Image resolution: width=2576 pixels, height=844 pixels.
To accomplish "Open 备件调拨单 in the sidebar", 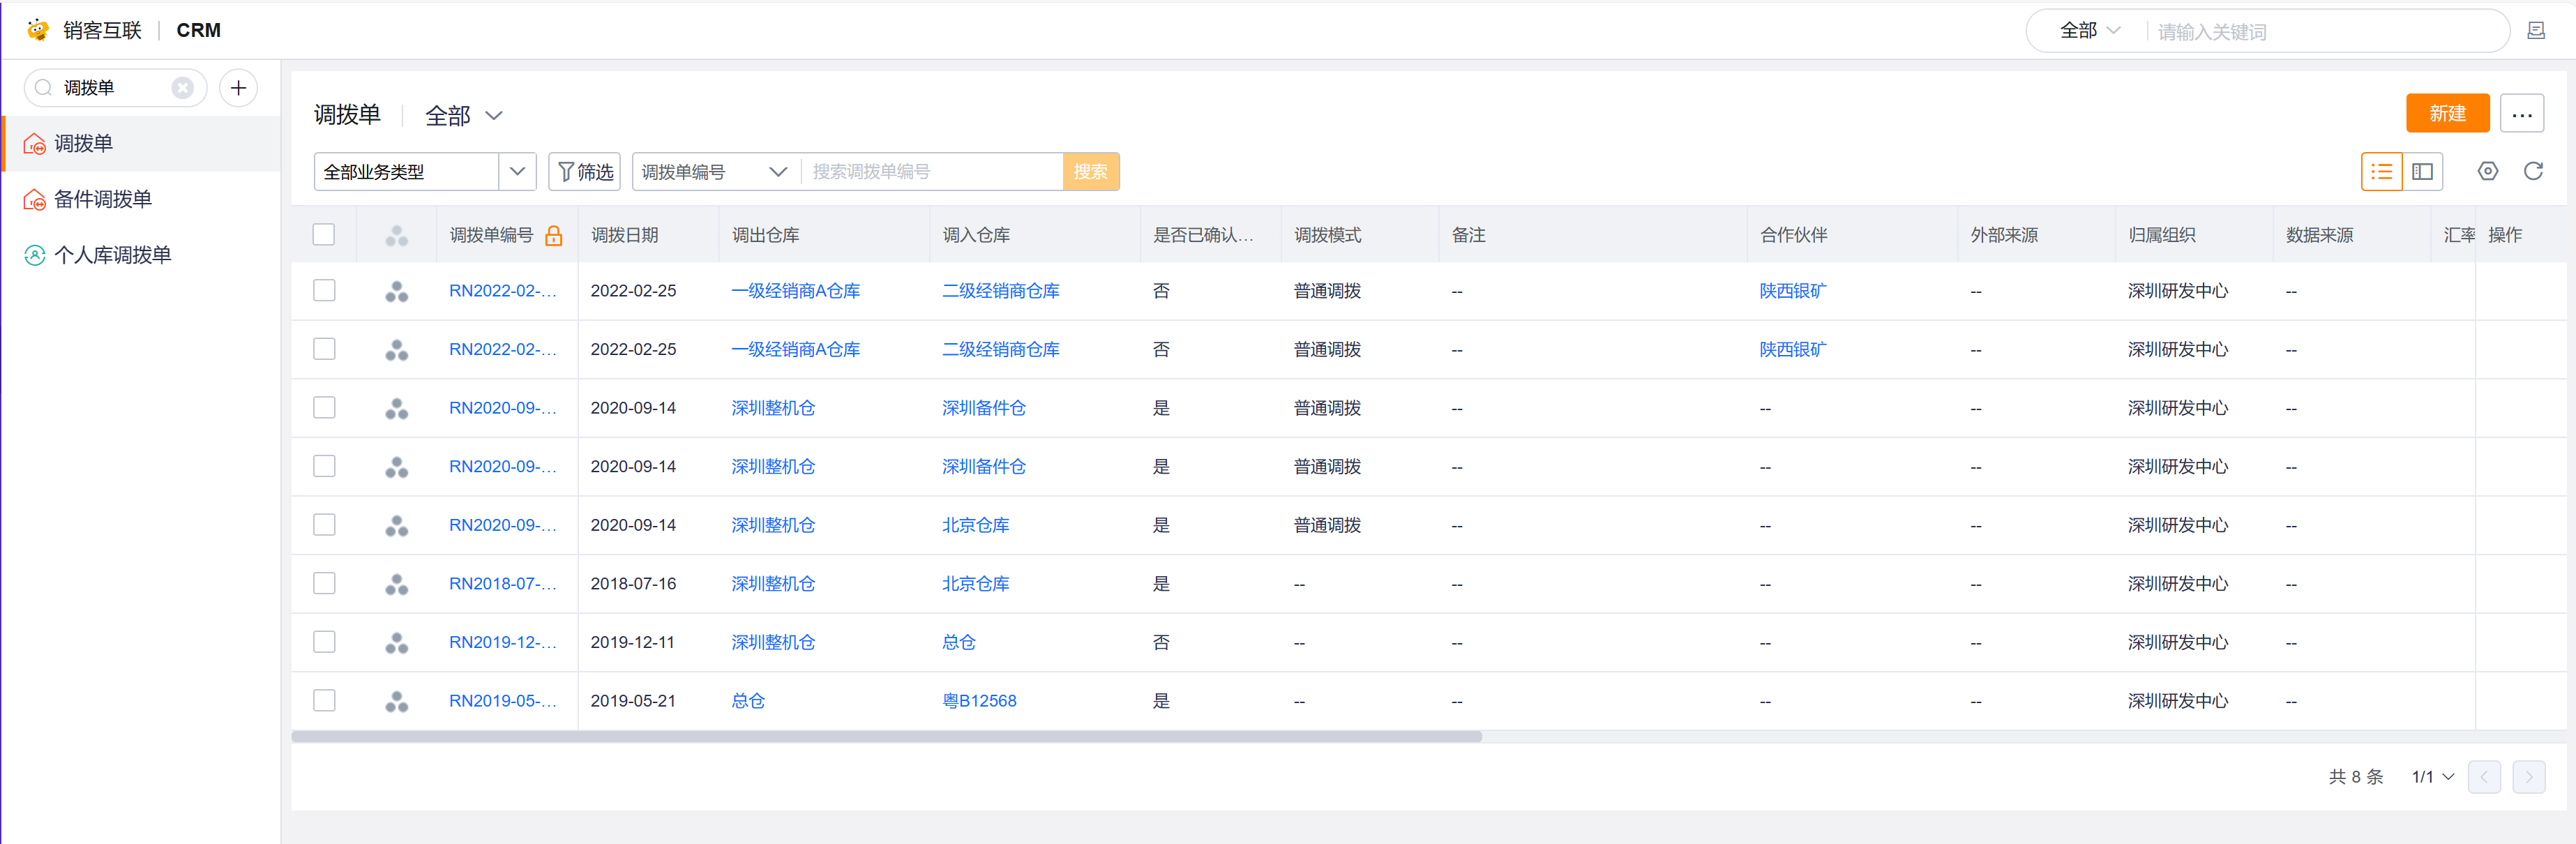I will (x=102, y=199).
